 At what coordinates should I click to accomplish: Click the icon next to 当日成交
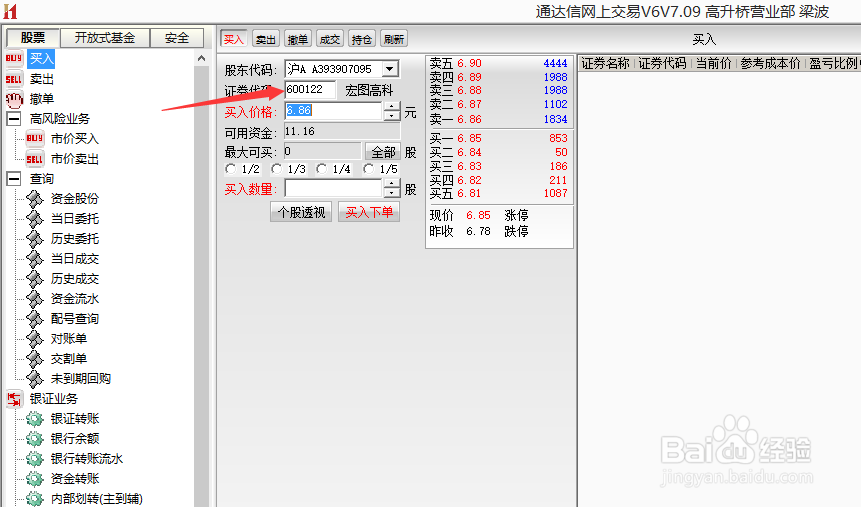[x=35, y=259]
